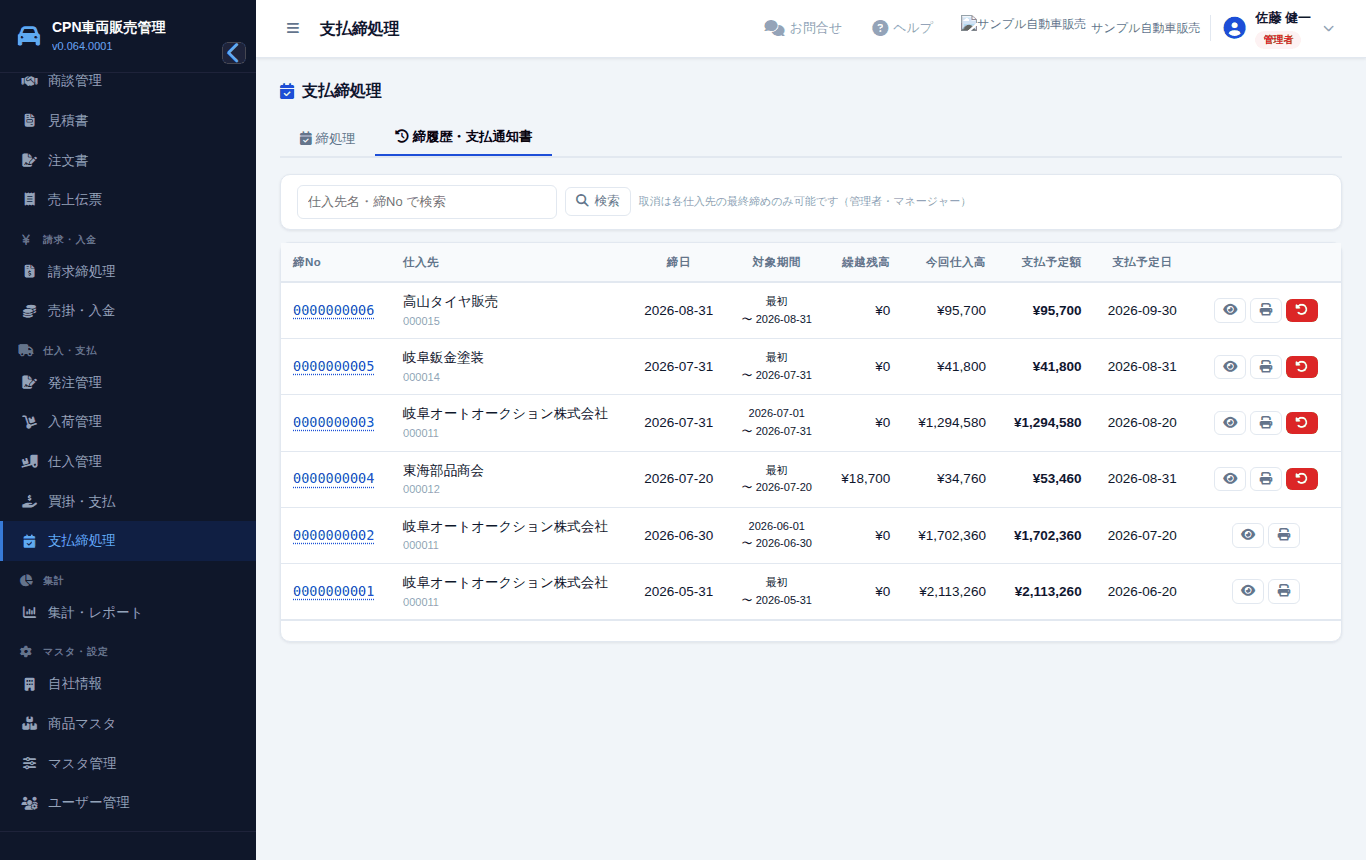Select the 締履歴・支払通知書 tab
This screenshot has height=860, width=1366.
[463, 137]
